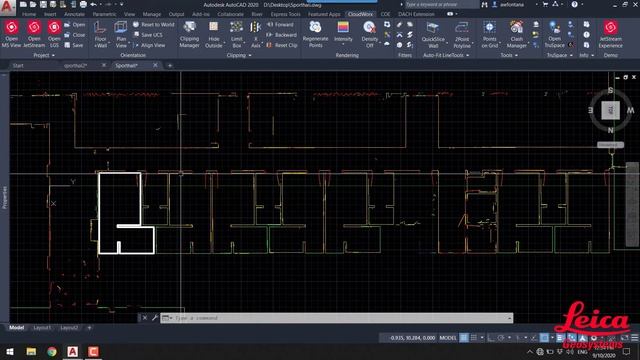Open the Points on Grid dropdown arrow
The image size is (640, 360).
click(x=500, y=42)
